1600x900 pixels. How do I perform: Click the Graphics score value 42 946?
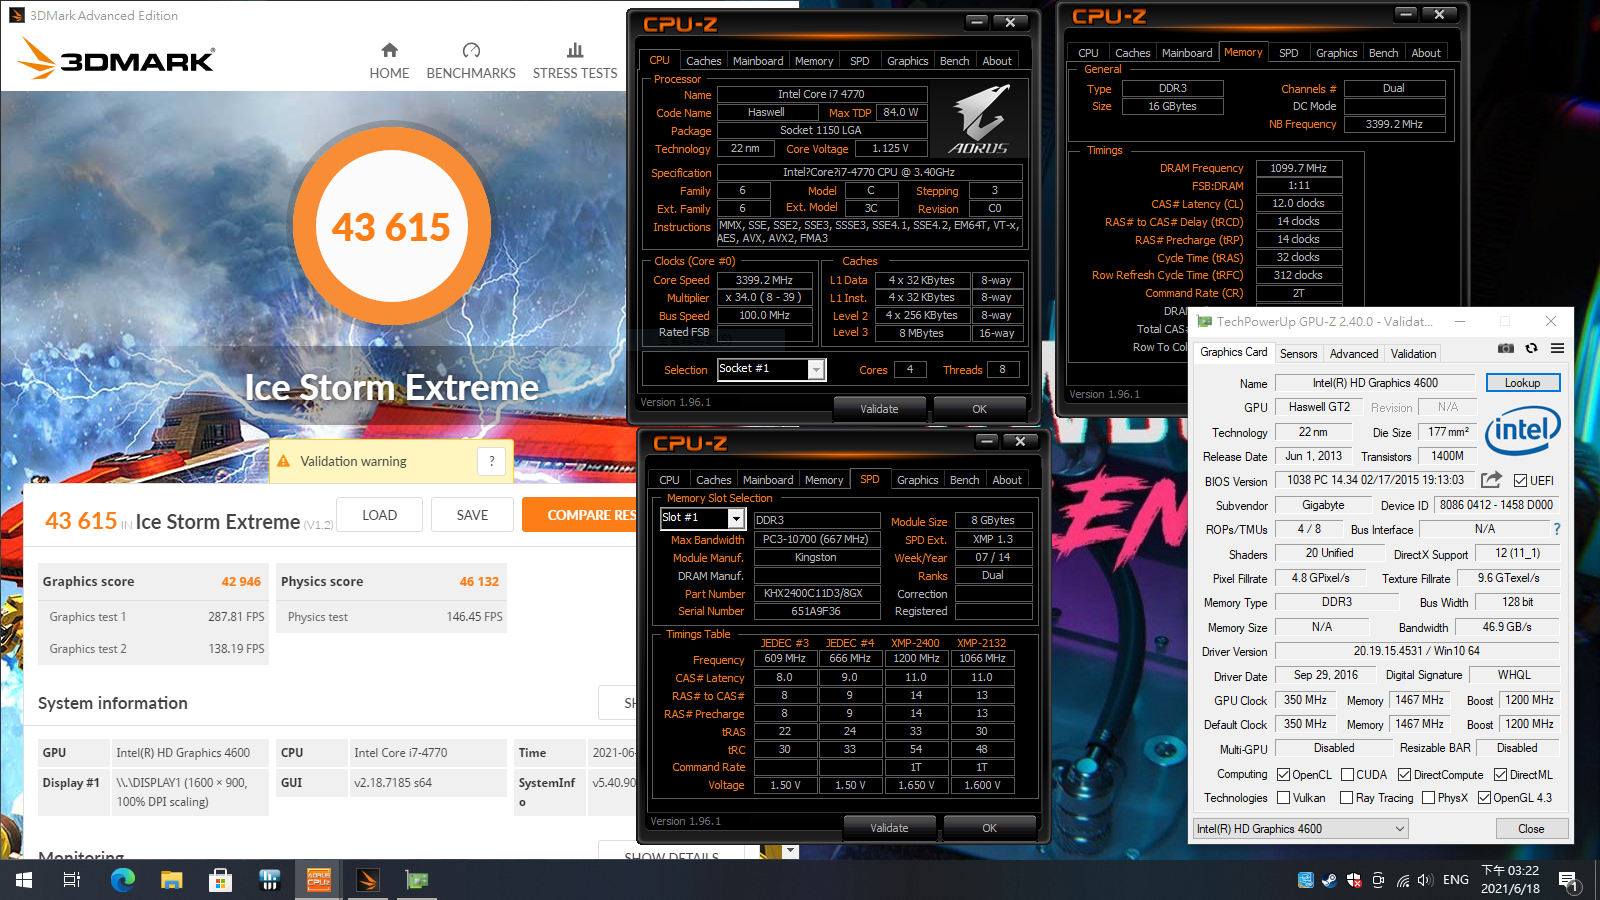point(241,581)
